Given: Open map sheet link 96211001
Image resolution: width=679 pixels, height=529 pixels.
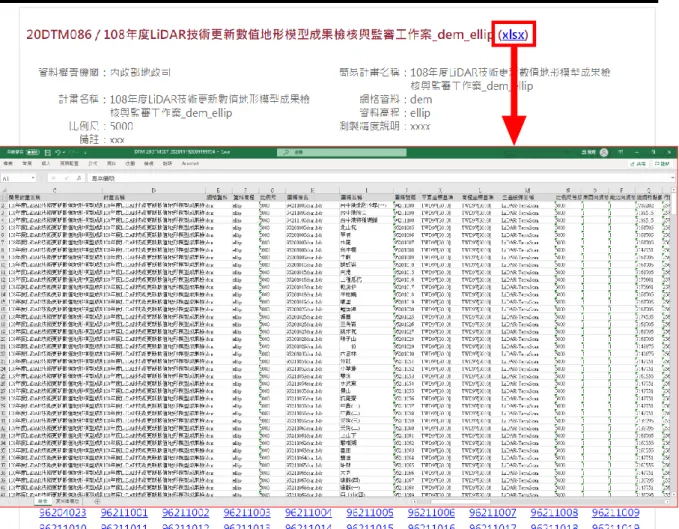Looking at the screenshot, I should [x=124, y=513].
